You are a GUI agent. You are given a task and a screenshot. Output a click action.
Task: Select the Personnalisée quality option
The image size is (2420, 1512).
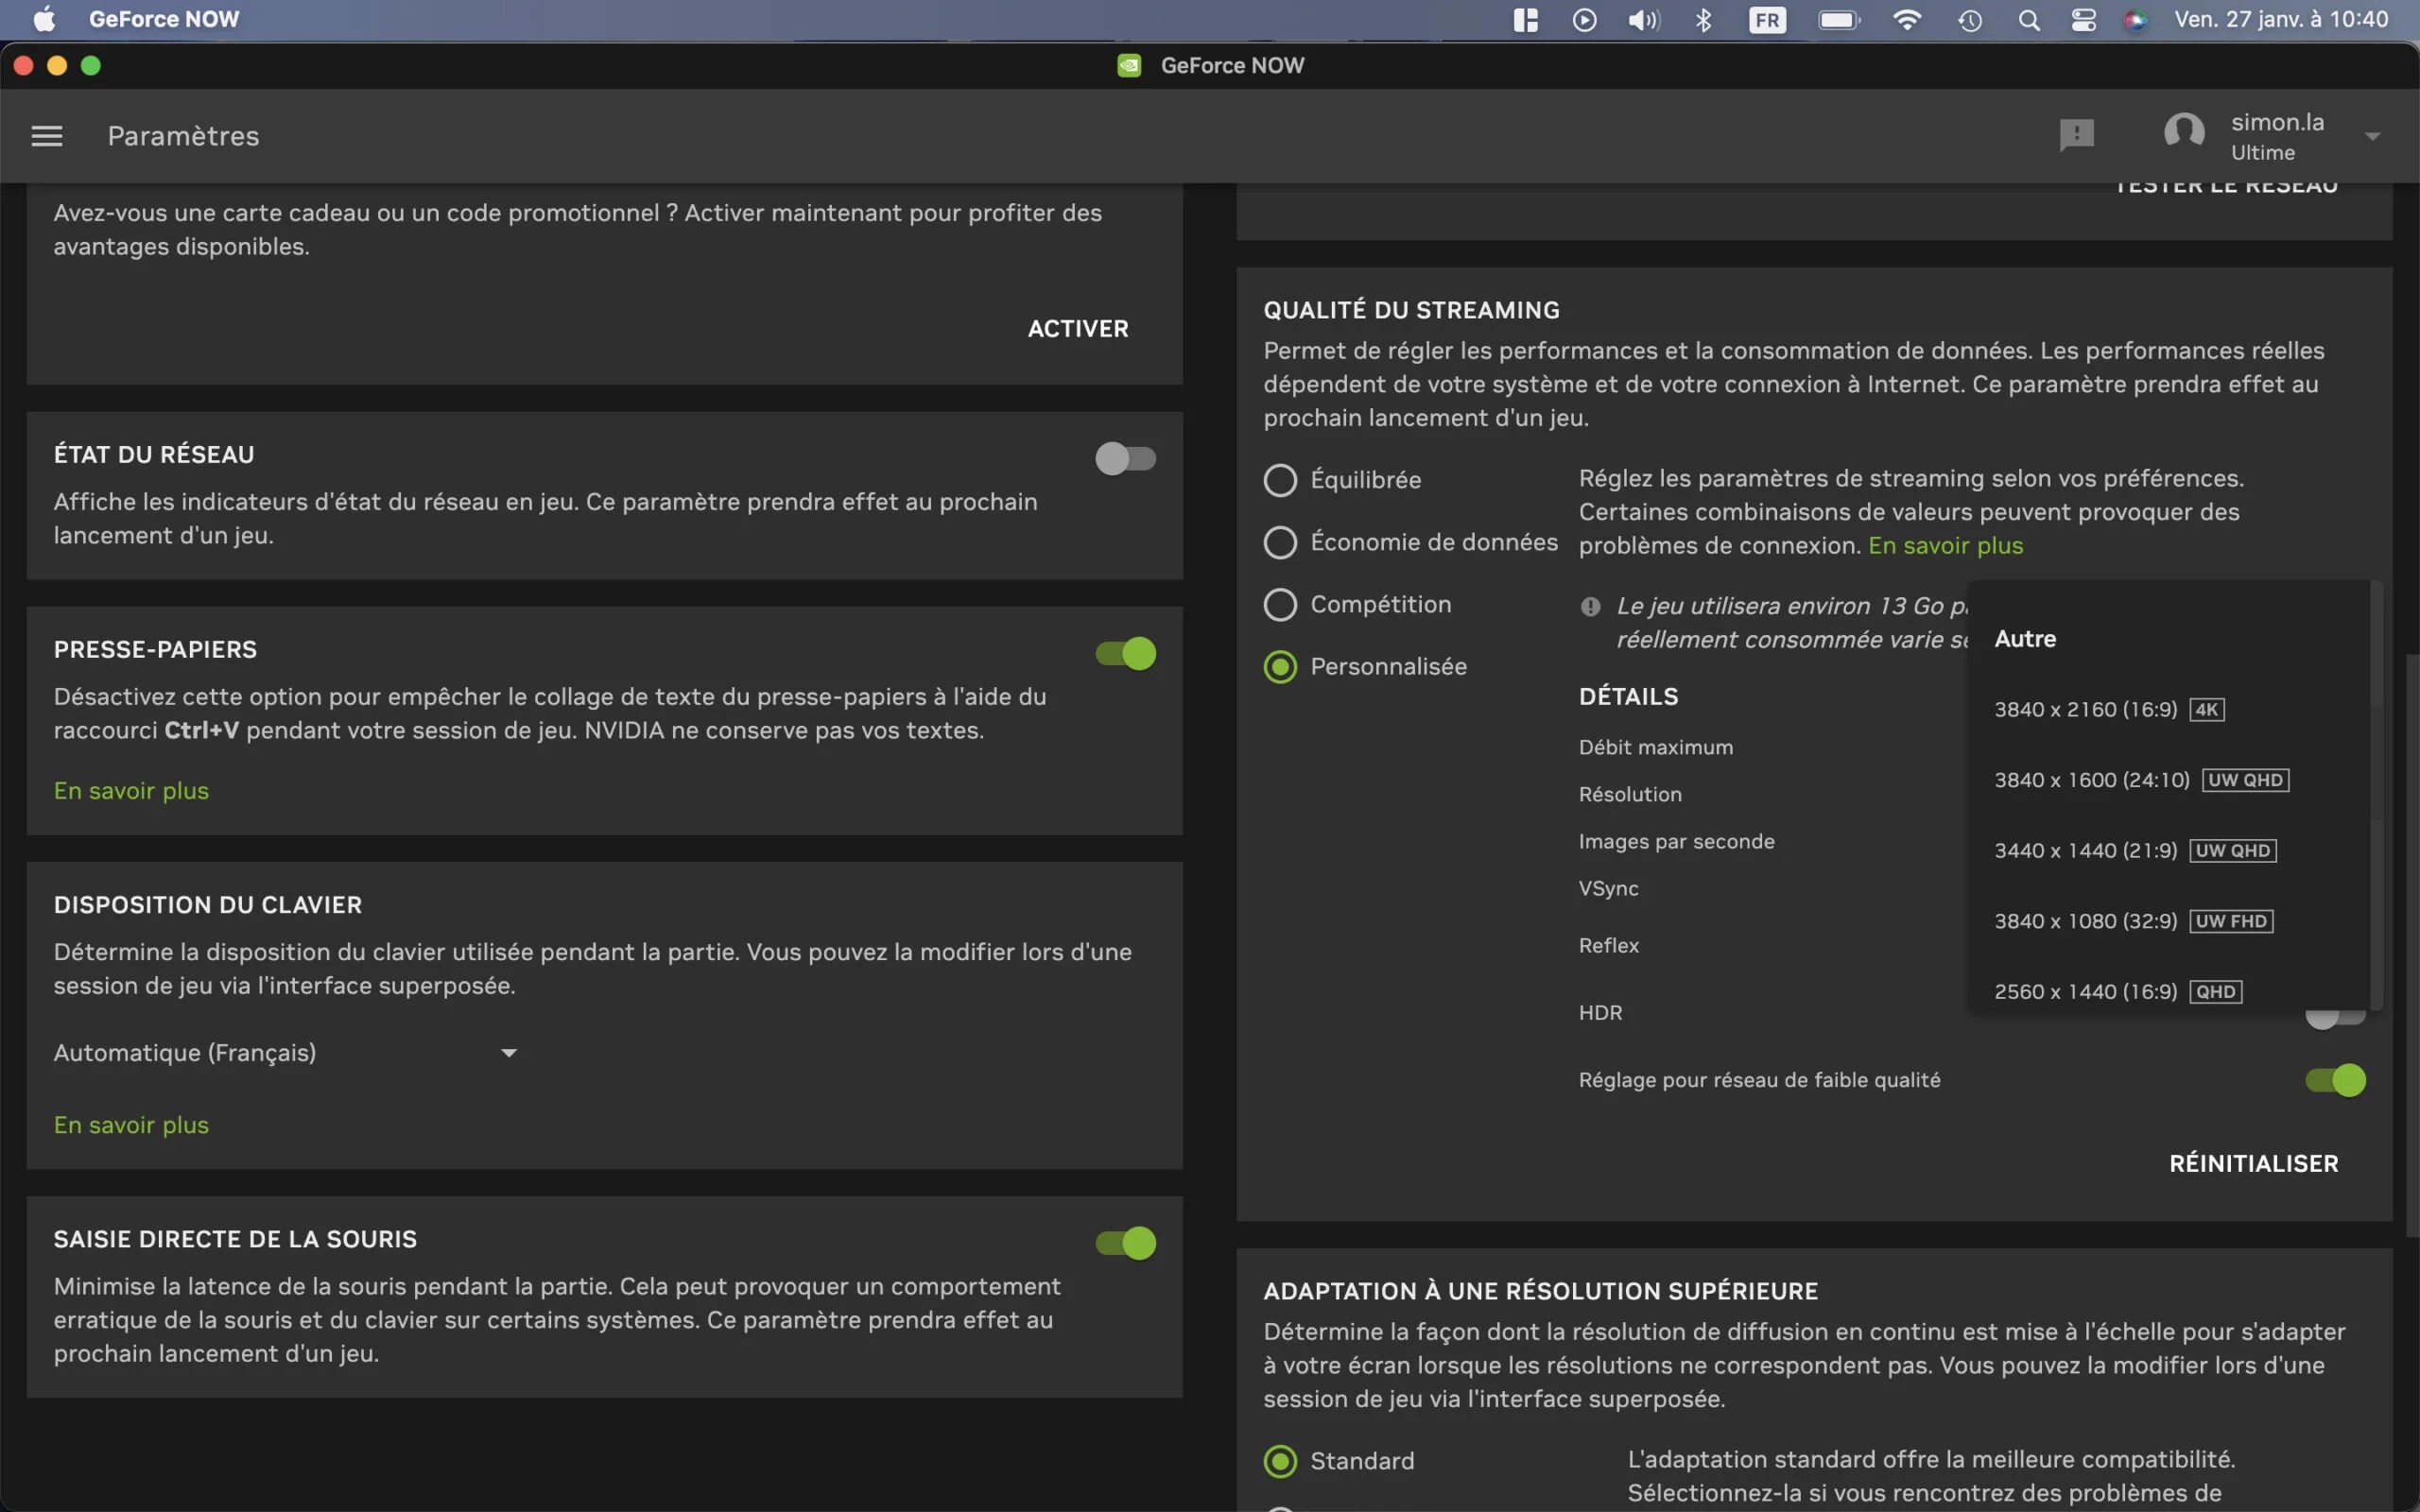click(x=1365, y=666)
